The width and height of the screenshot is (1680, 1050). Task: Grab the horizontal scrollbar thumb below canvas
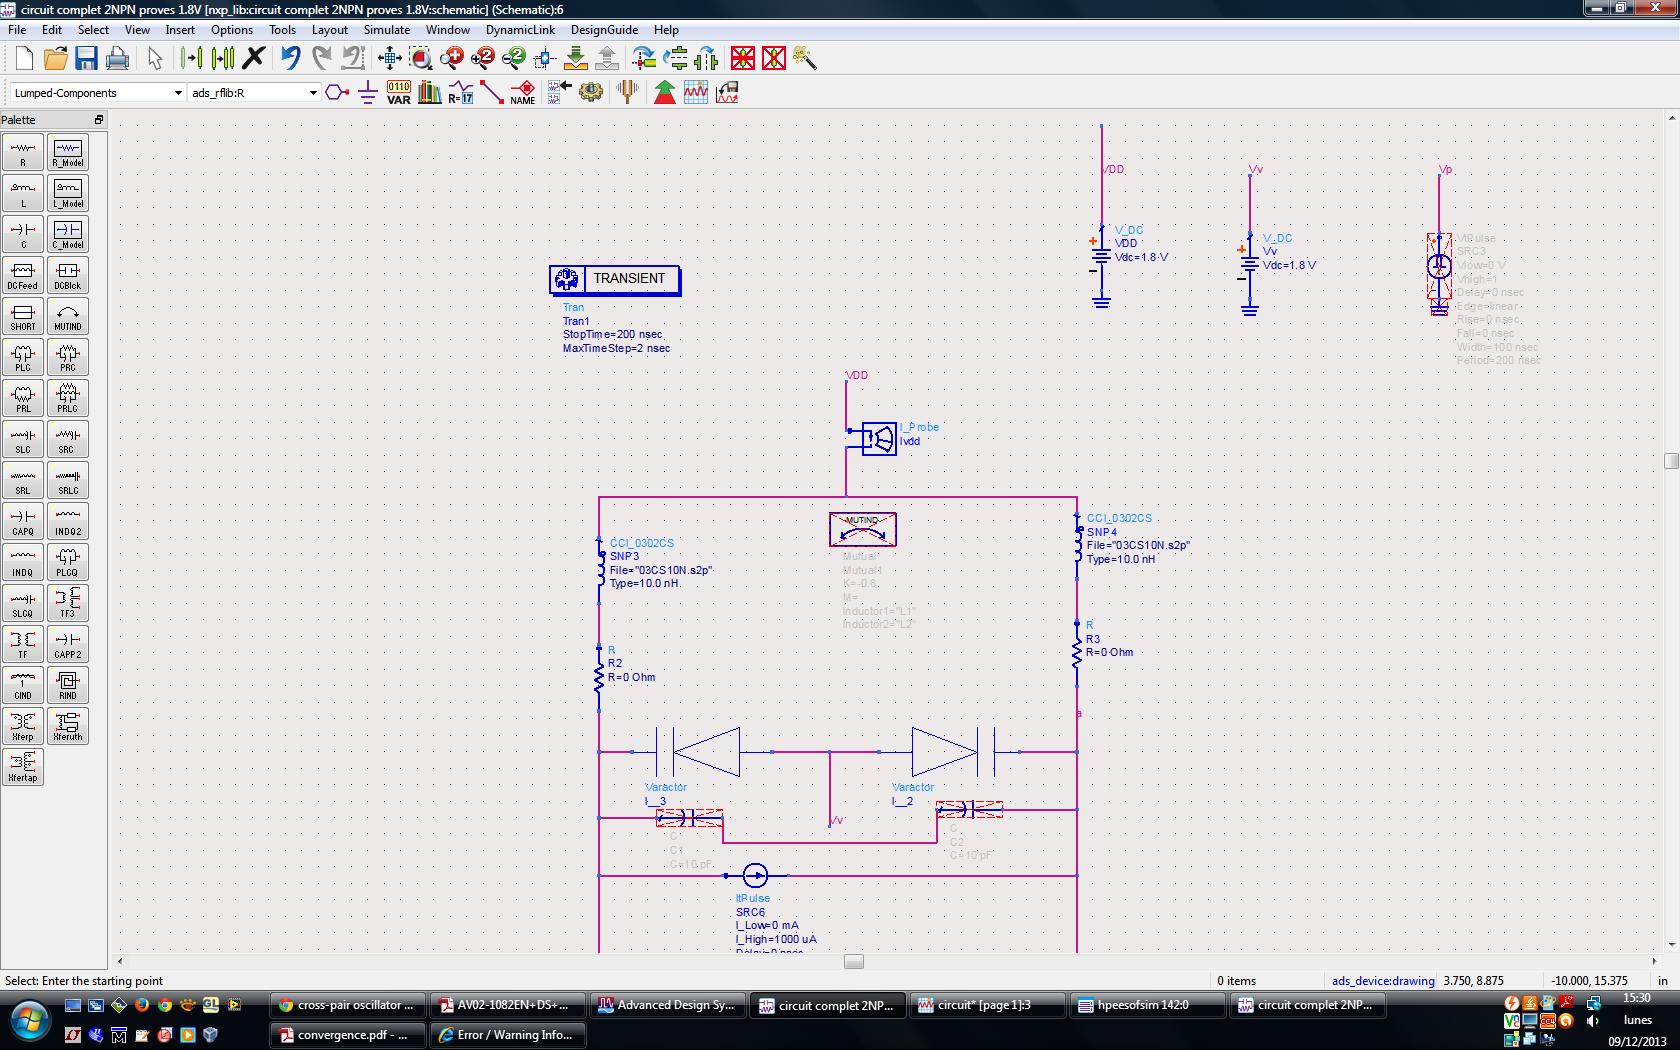[853, 961]
